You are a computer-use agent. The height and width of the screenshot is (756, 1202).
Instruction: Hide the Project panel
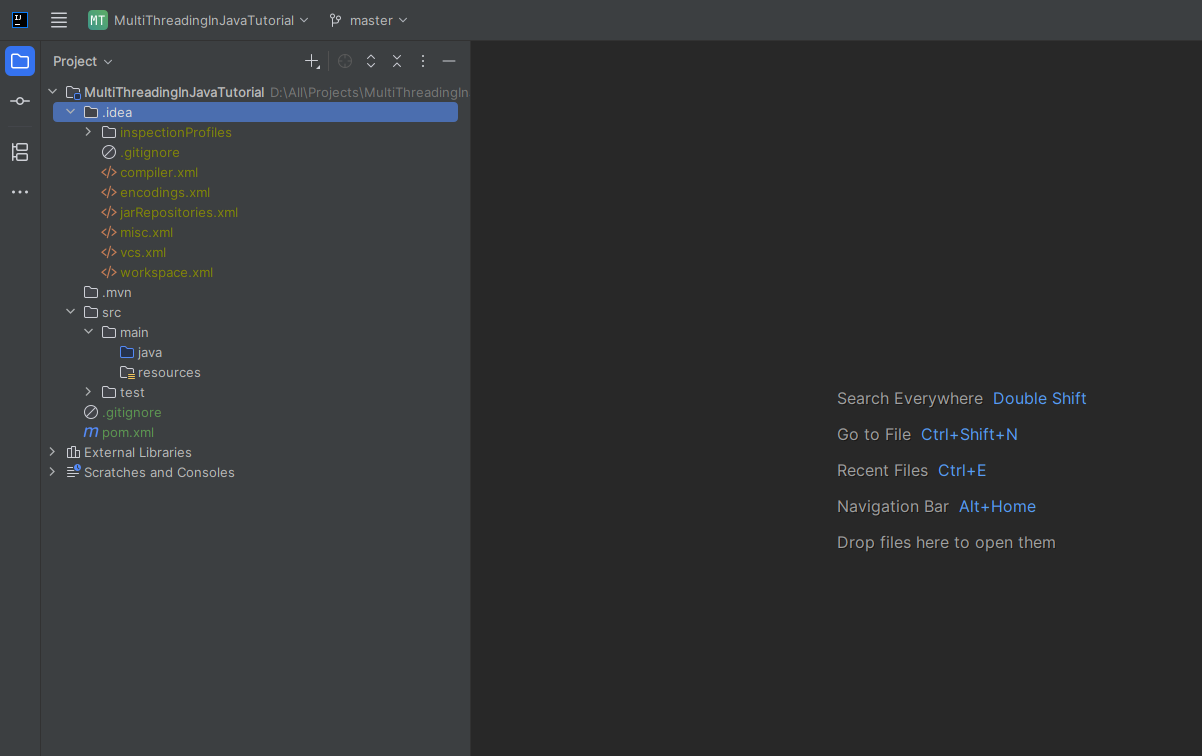(x=449, y=61)
